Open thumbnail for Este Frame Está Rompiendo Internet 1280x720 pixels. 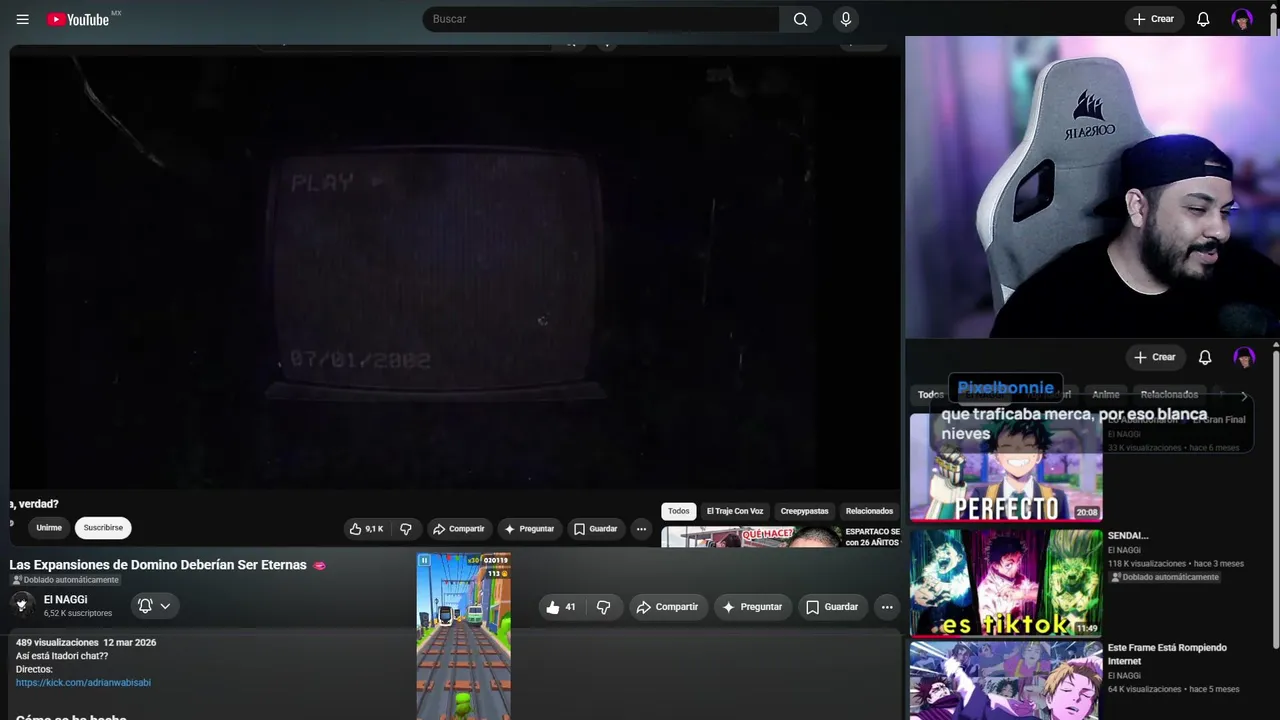[x=1006, y=681]
